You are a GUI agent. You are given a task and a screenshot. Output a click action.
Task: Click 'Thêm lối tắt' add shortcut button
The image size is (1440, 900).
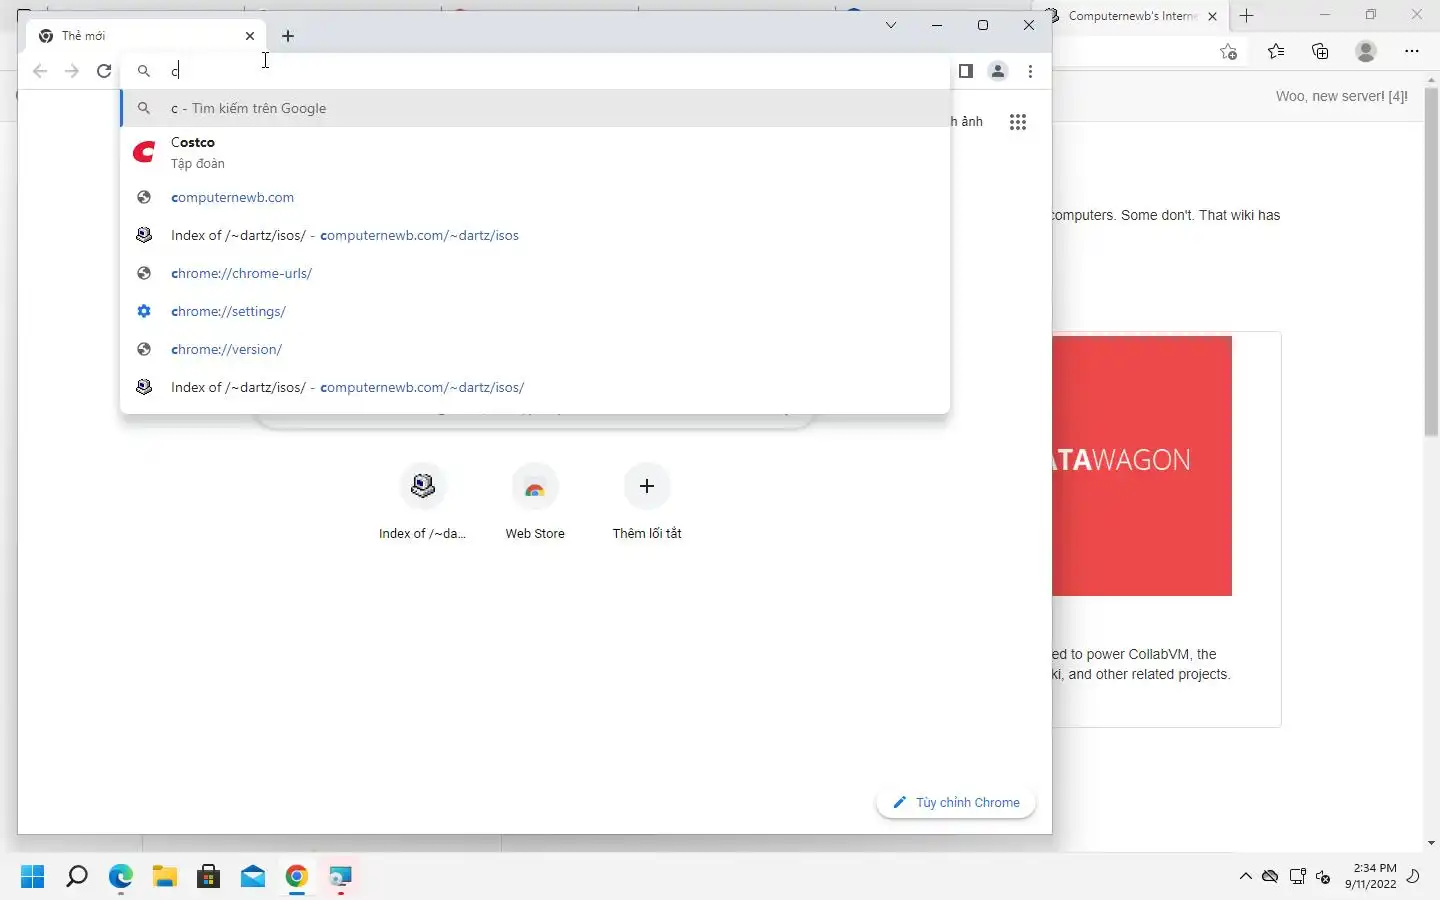(x=647, y=502)
